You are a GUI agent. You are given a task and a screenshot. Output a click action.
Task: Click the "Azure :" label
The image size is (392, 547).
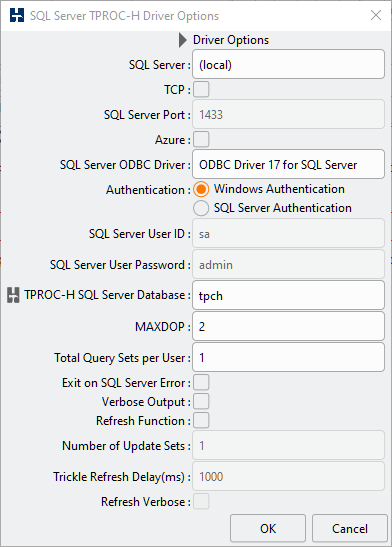[x=173, y=140]
